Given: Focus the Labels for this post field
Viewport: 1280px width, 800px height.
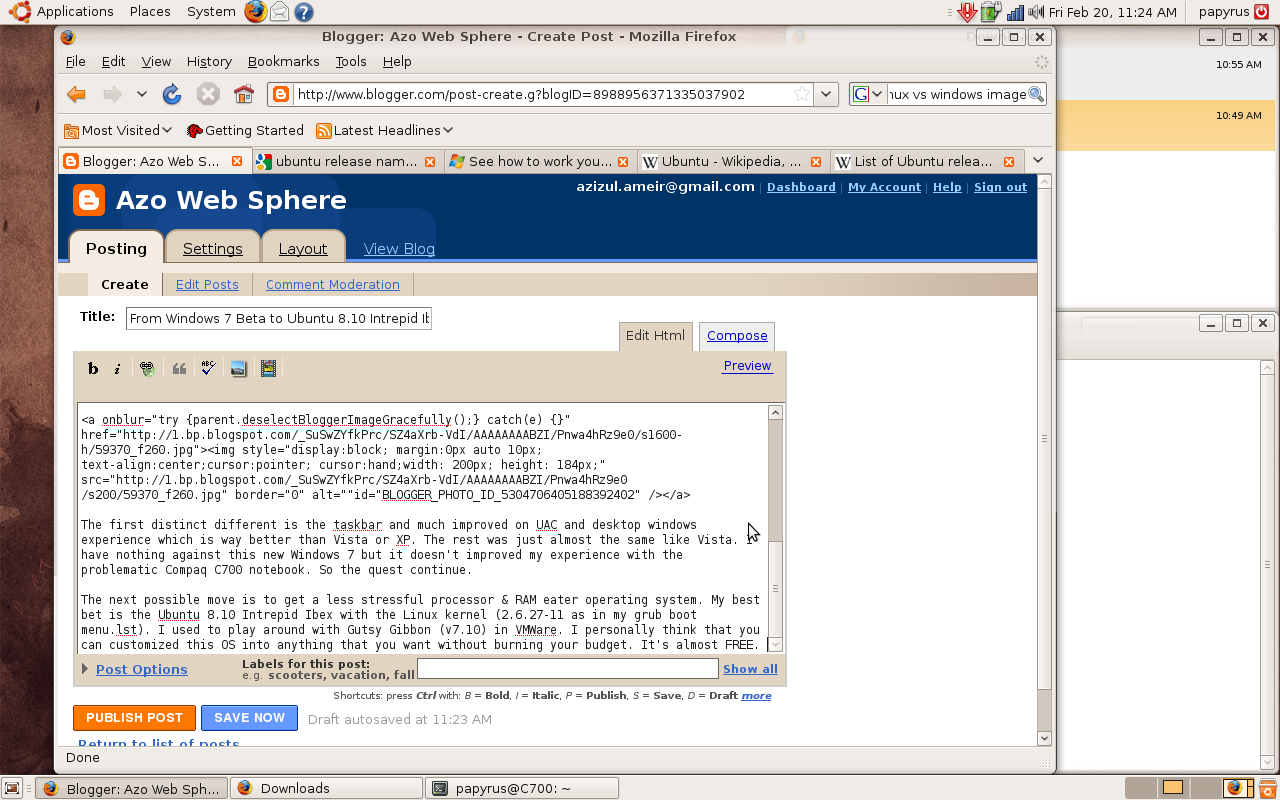Looking at the screenshot, I should 568,668.
